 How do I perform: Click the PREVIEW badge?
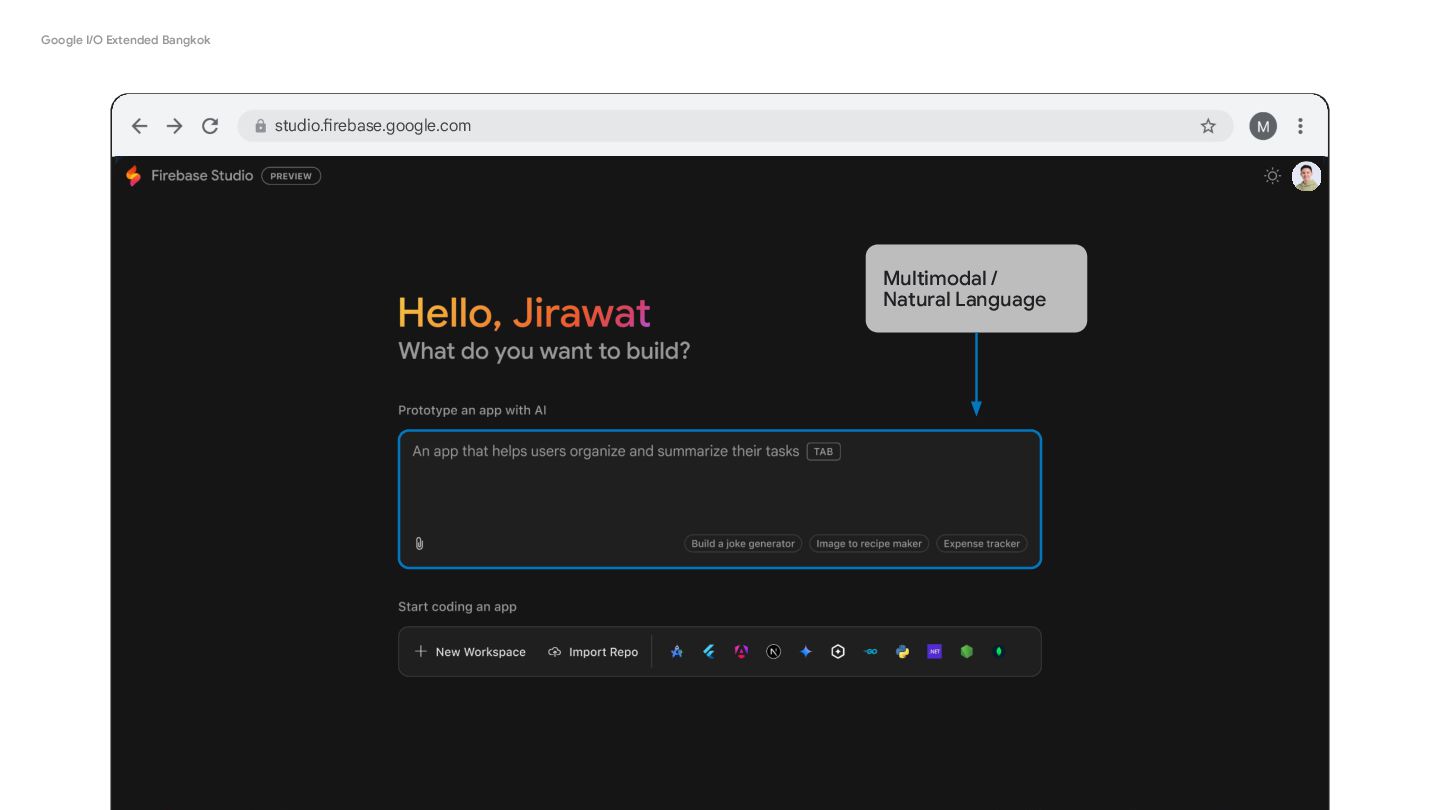[x=291, y=176]
